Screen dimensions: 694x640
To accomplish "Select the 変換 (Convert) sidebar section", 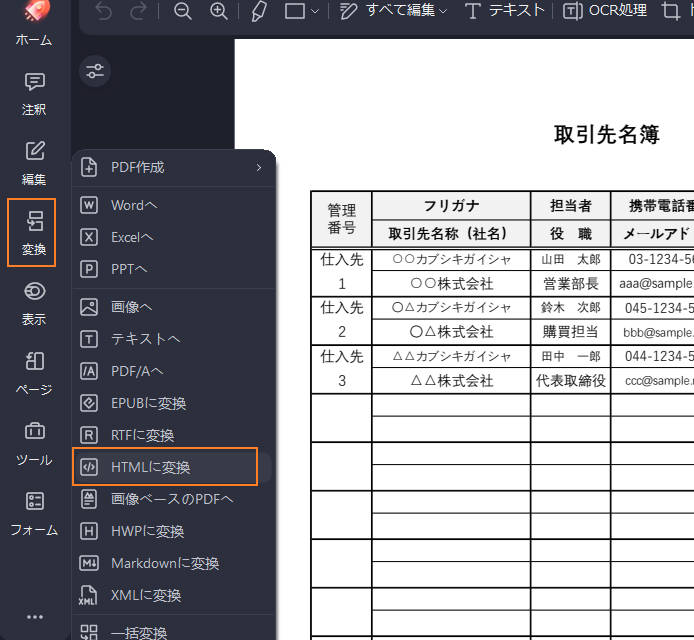I will point(32,233).
